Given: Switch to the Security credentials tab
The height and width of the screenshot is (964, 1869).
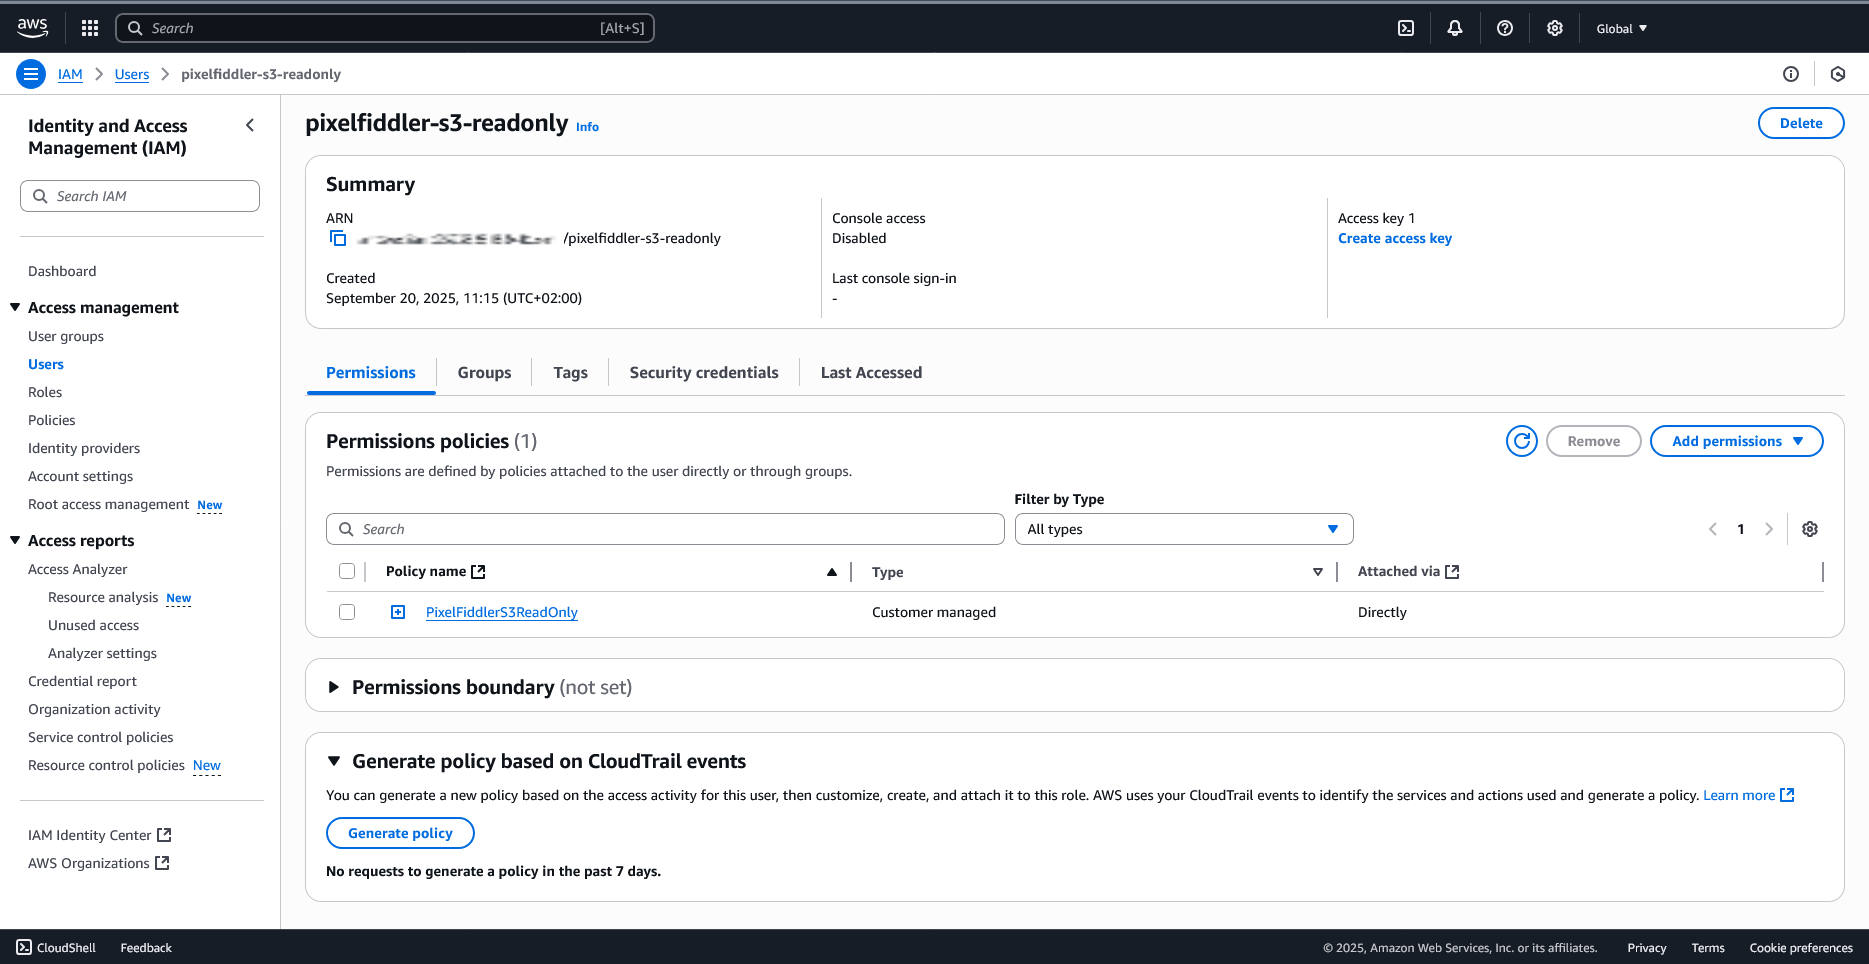Looking at the screenshot, I should click(703, 373).
